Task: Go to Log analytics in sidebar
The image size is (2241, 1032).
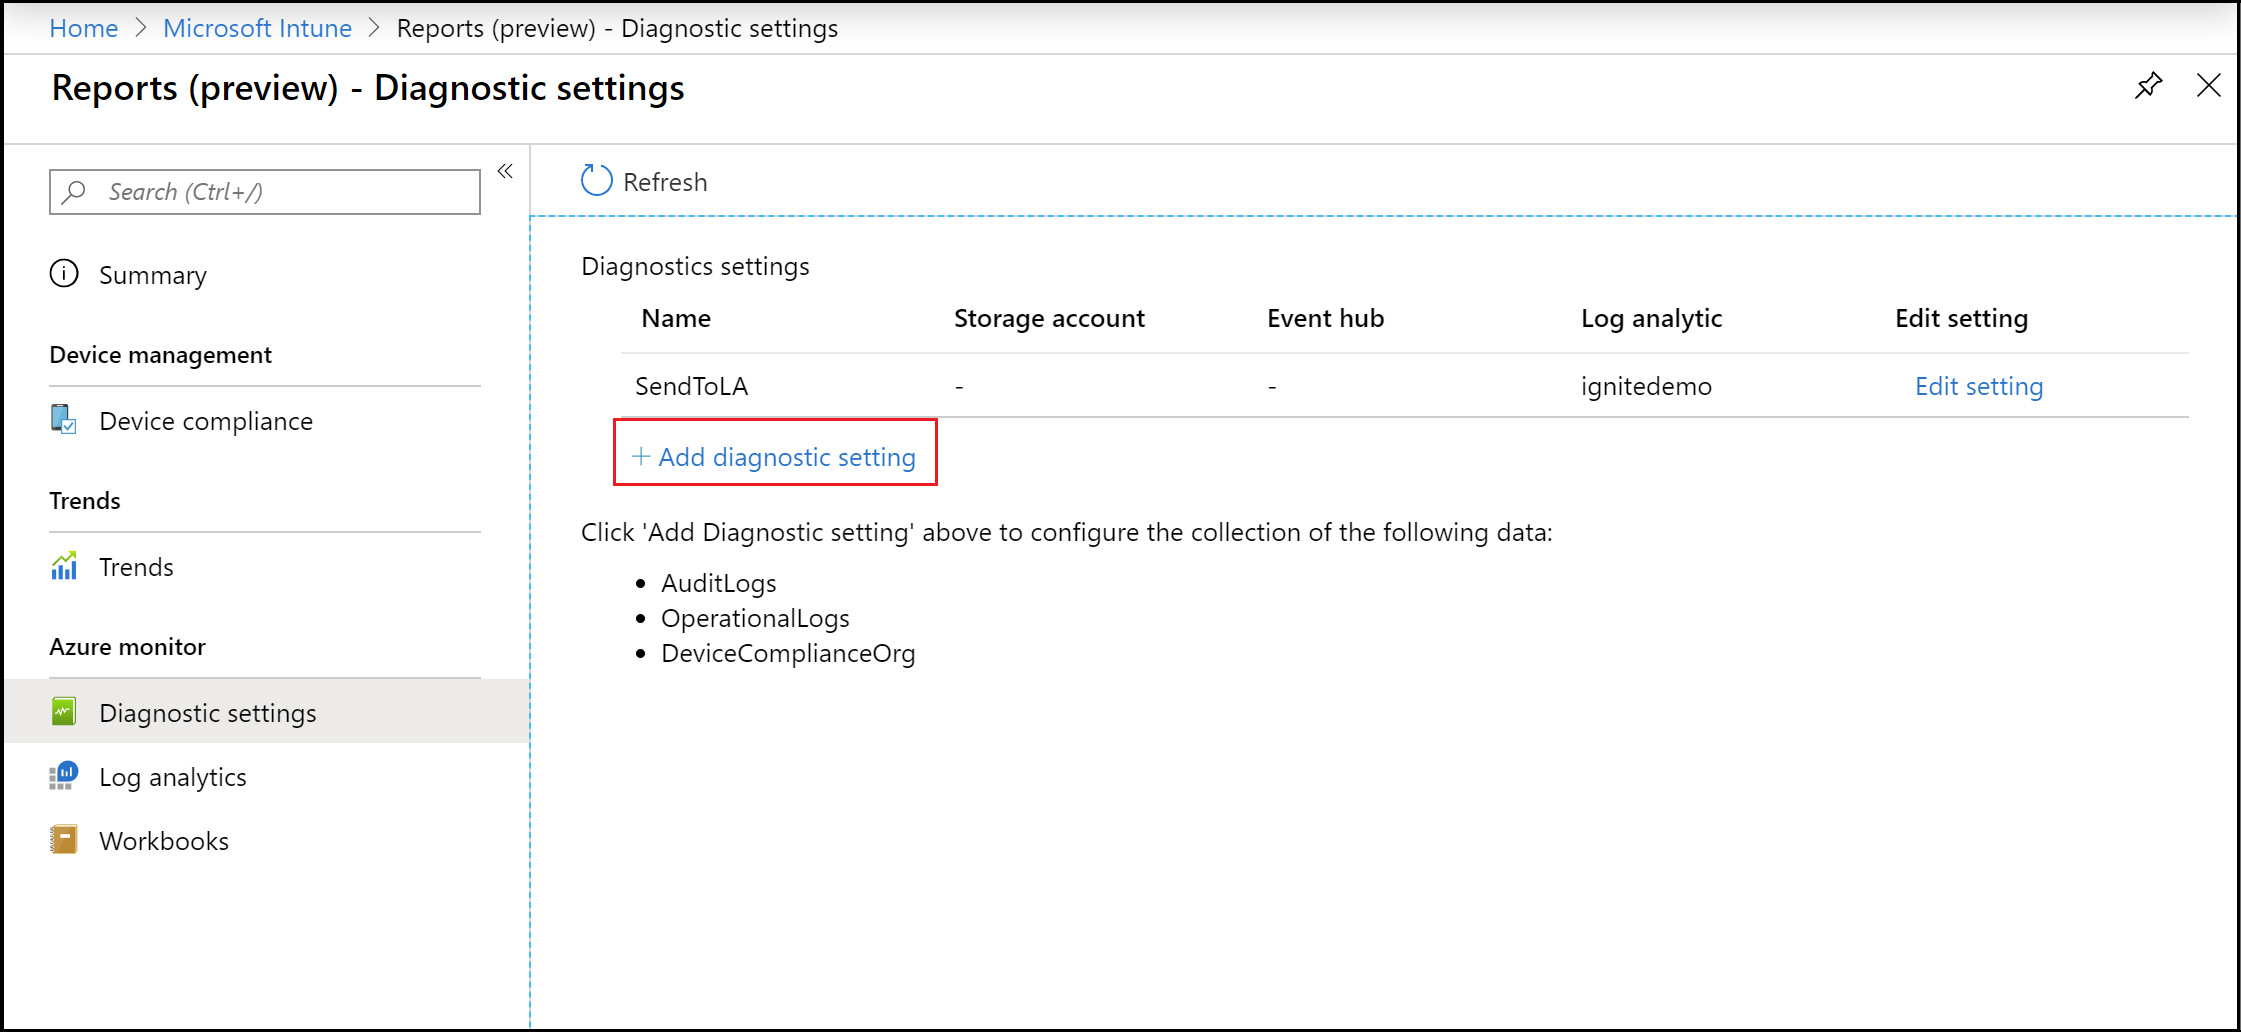Action: pos(173,777)
